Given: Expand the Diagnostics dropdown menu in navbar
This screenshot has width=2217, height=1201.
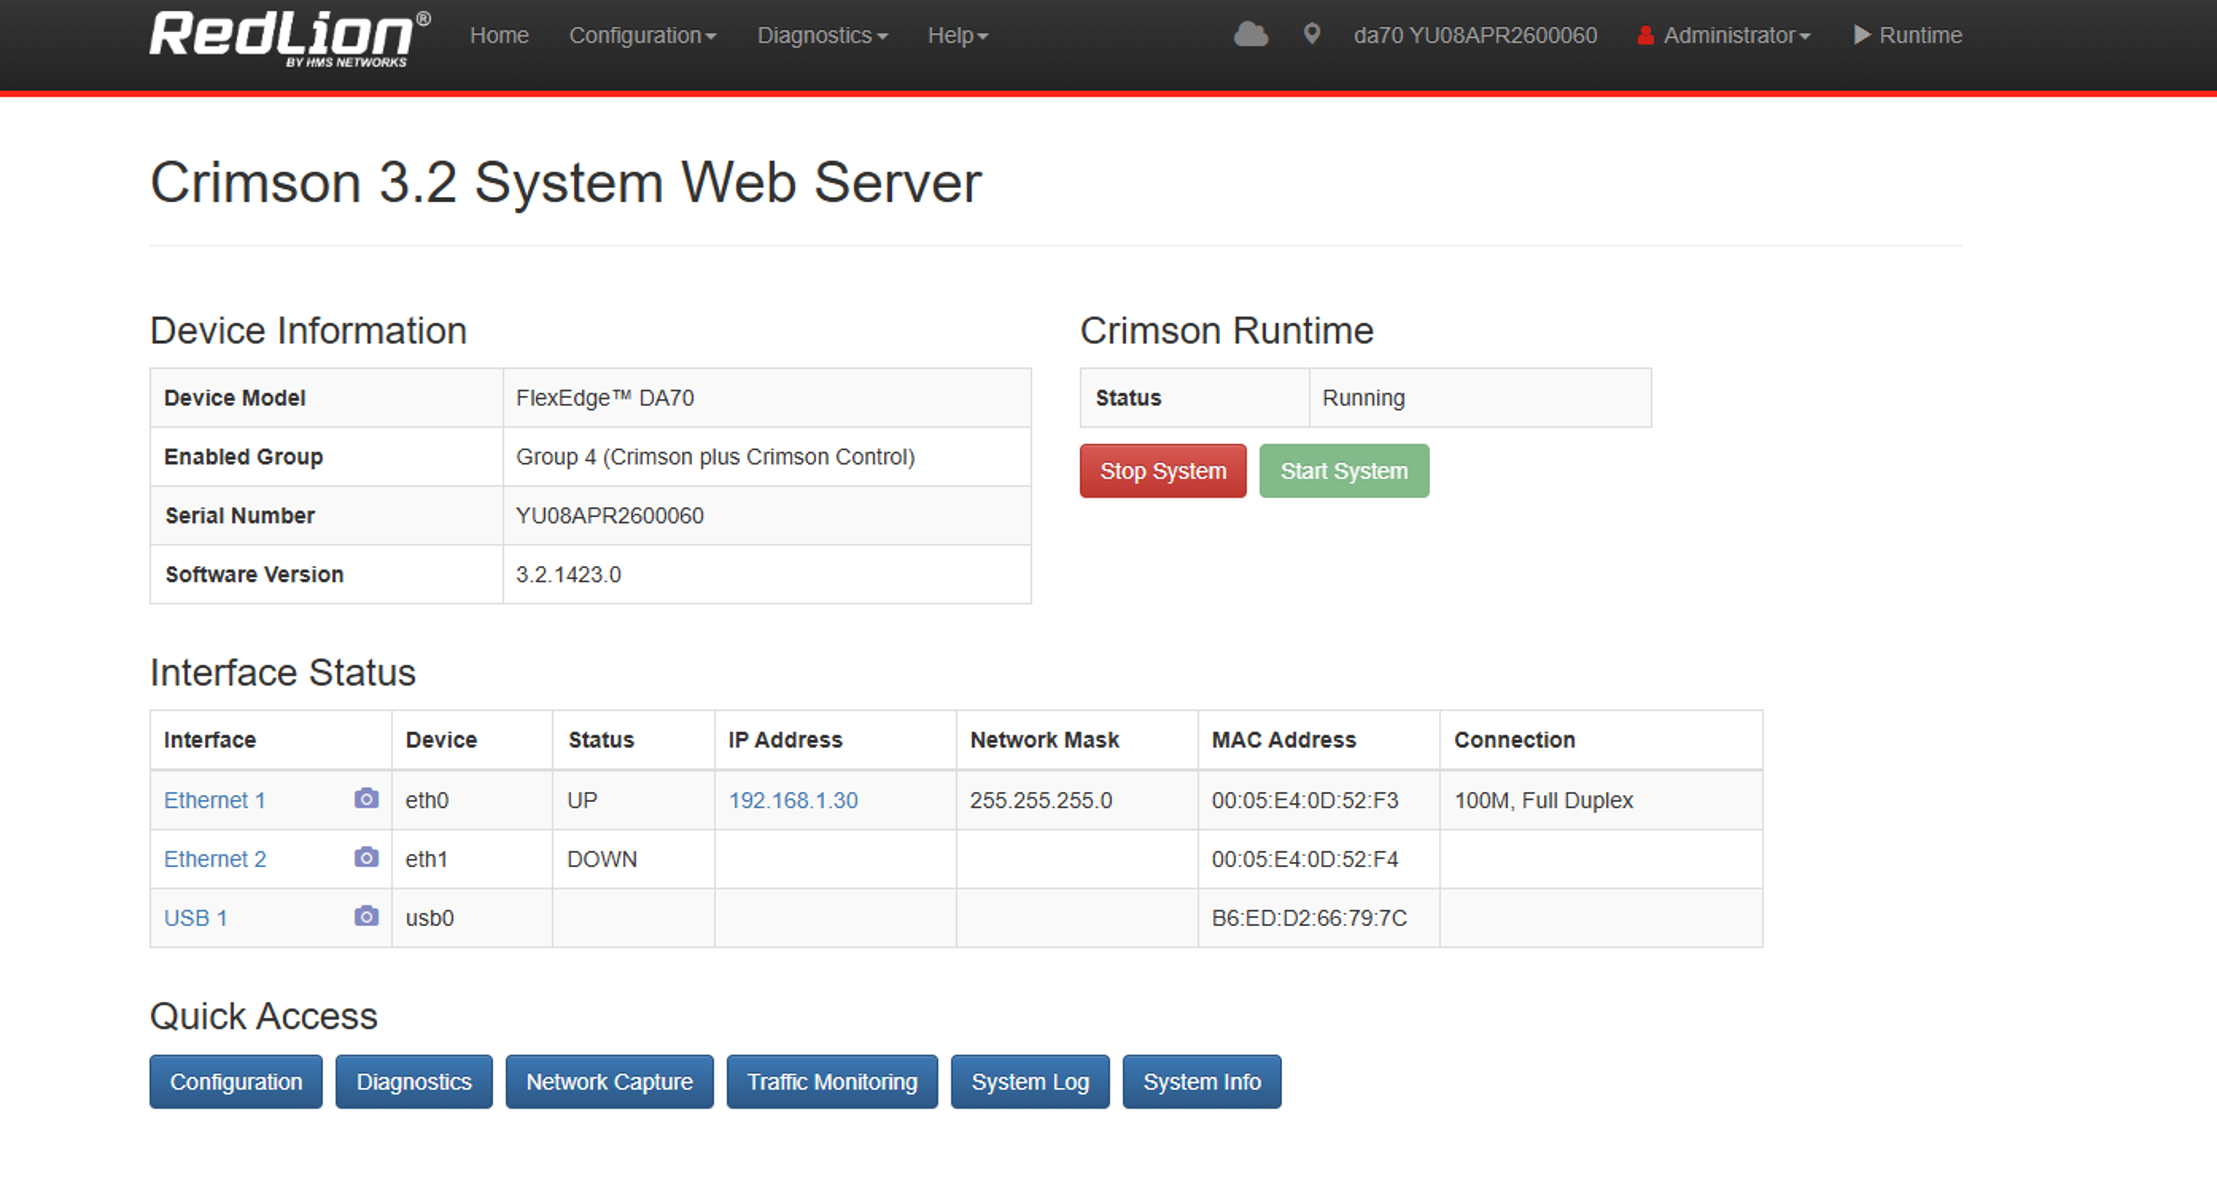Looking at the screenshot, I should (822, 36).
